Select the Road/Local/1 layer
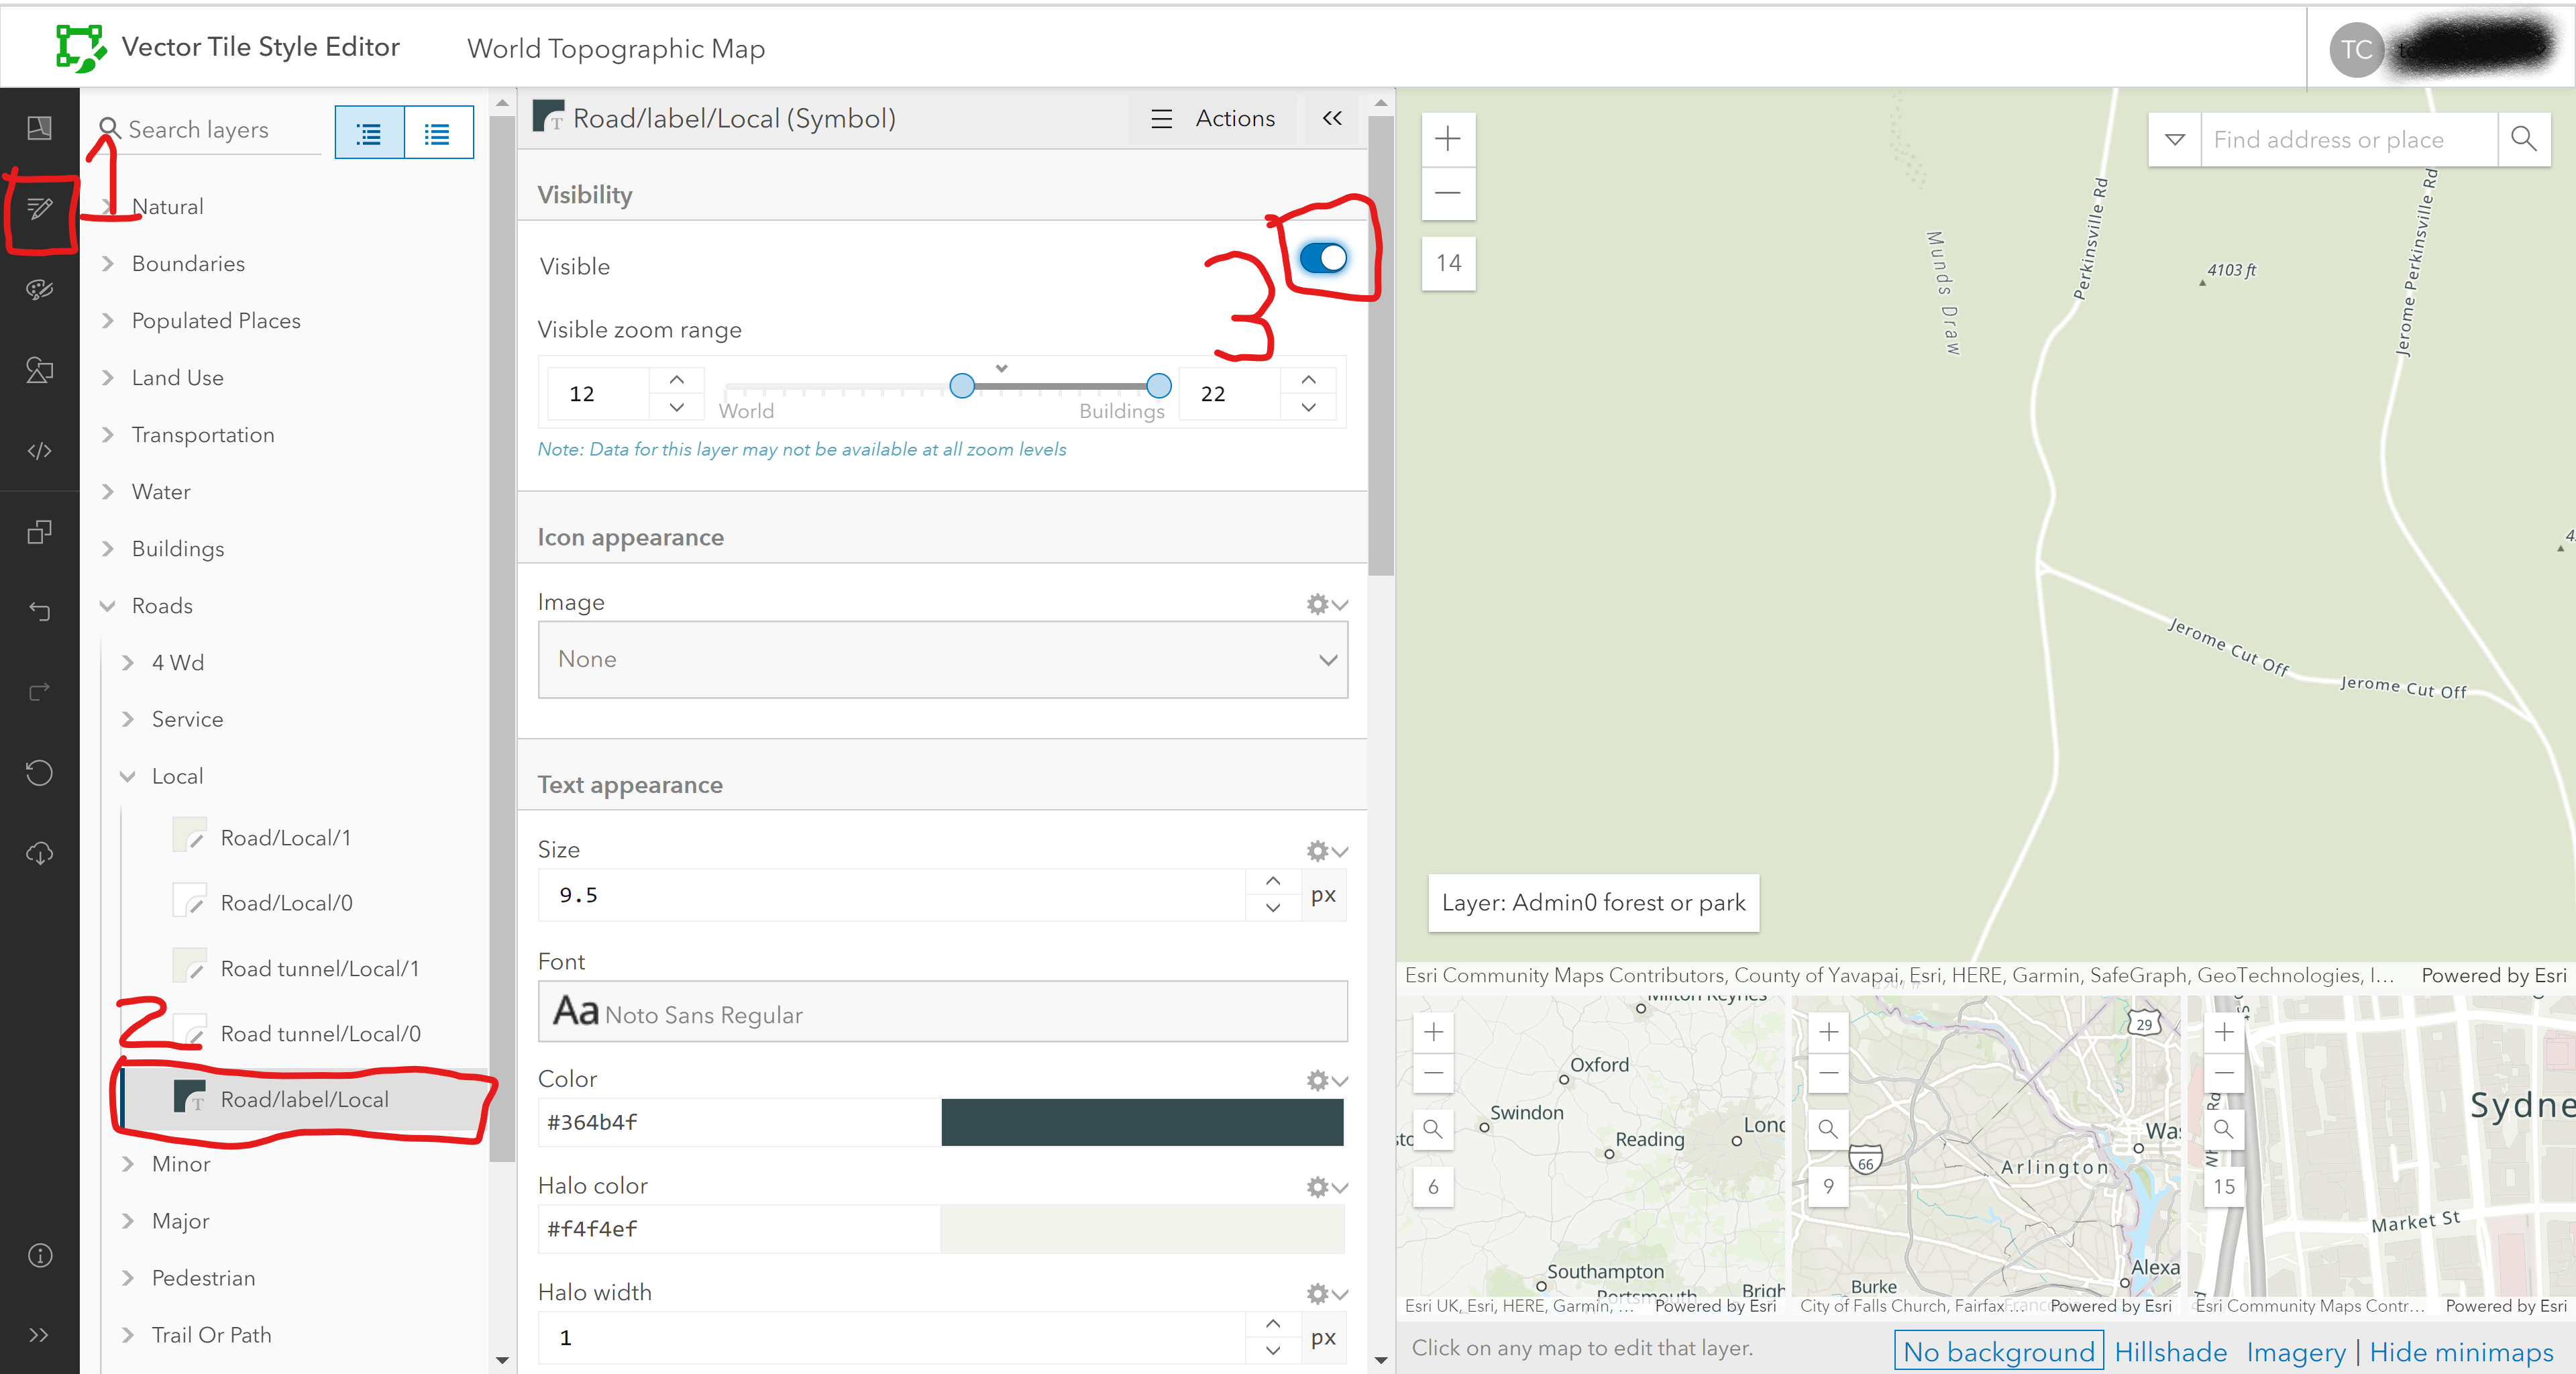Screen dimensions: 2576x1374 [x=285, y=838]
